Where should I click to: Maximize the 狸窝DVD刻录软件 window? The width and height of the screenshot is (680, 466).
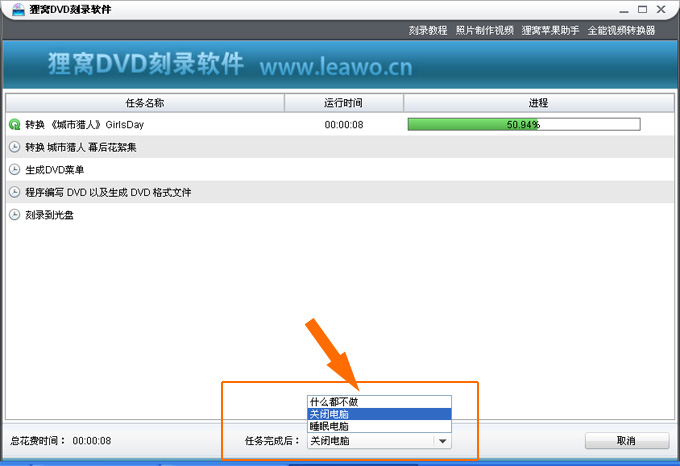pyautogui.click(x=642, y=9)
